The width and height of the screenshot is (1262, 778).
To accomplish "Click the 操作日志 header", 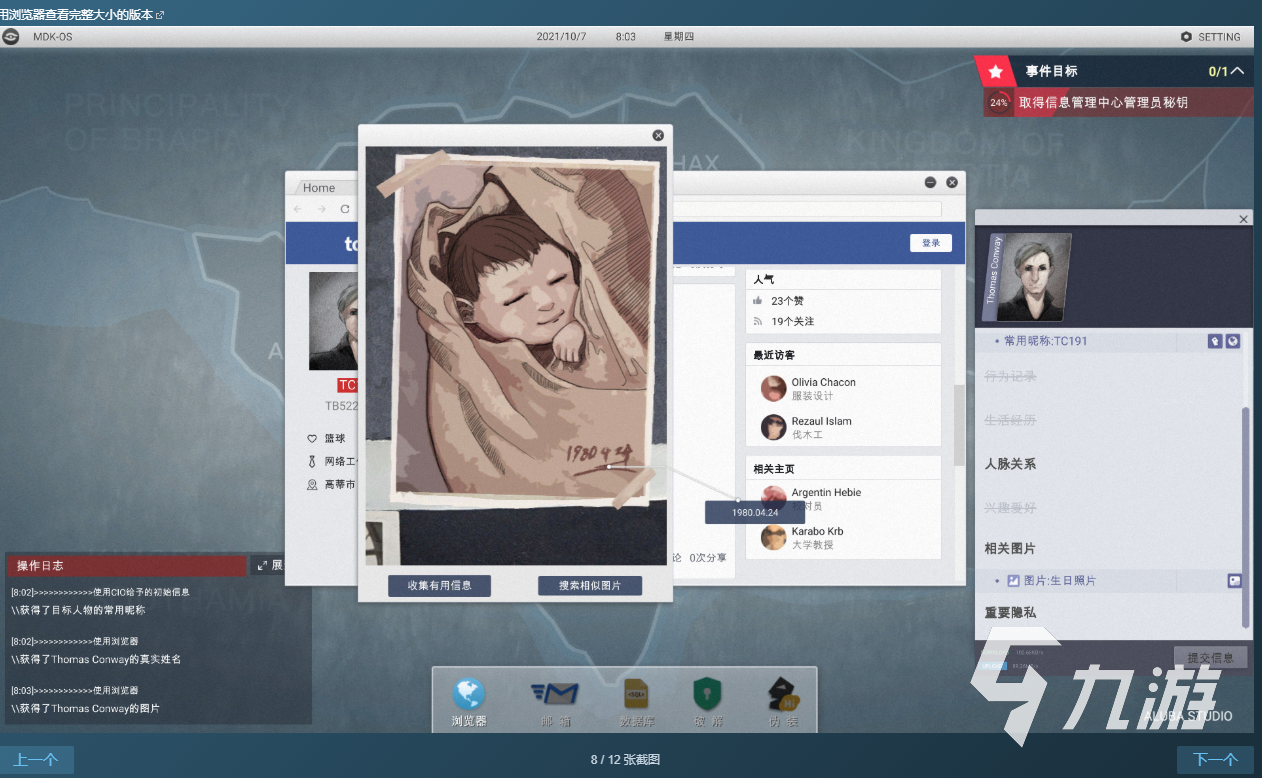I will (x=126, y=565).
